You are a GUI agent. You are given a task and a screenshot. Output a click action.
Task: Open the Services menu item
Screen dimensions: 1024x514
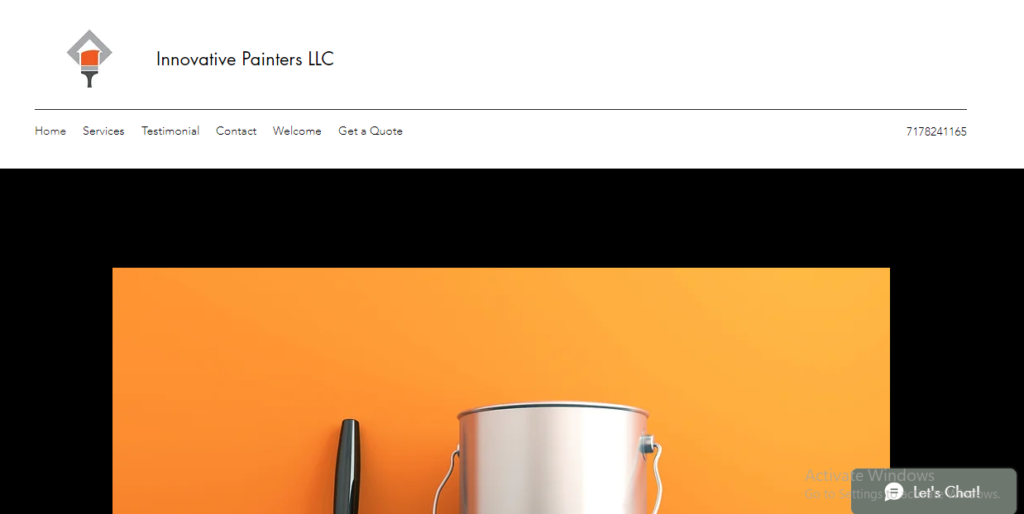pyautogui.click(x=103, y=131)
